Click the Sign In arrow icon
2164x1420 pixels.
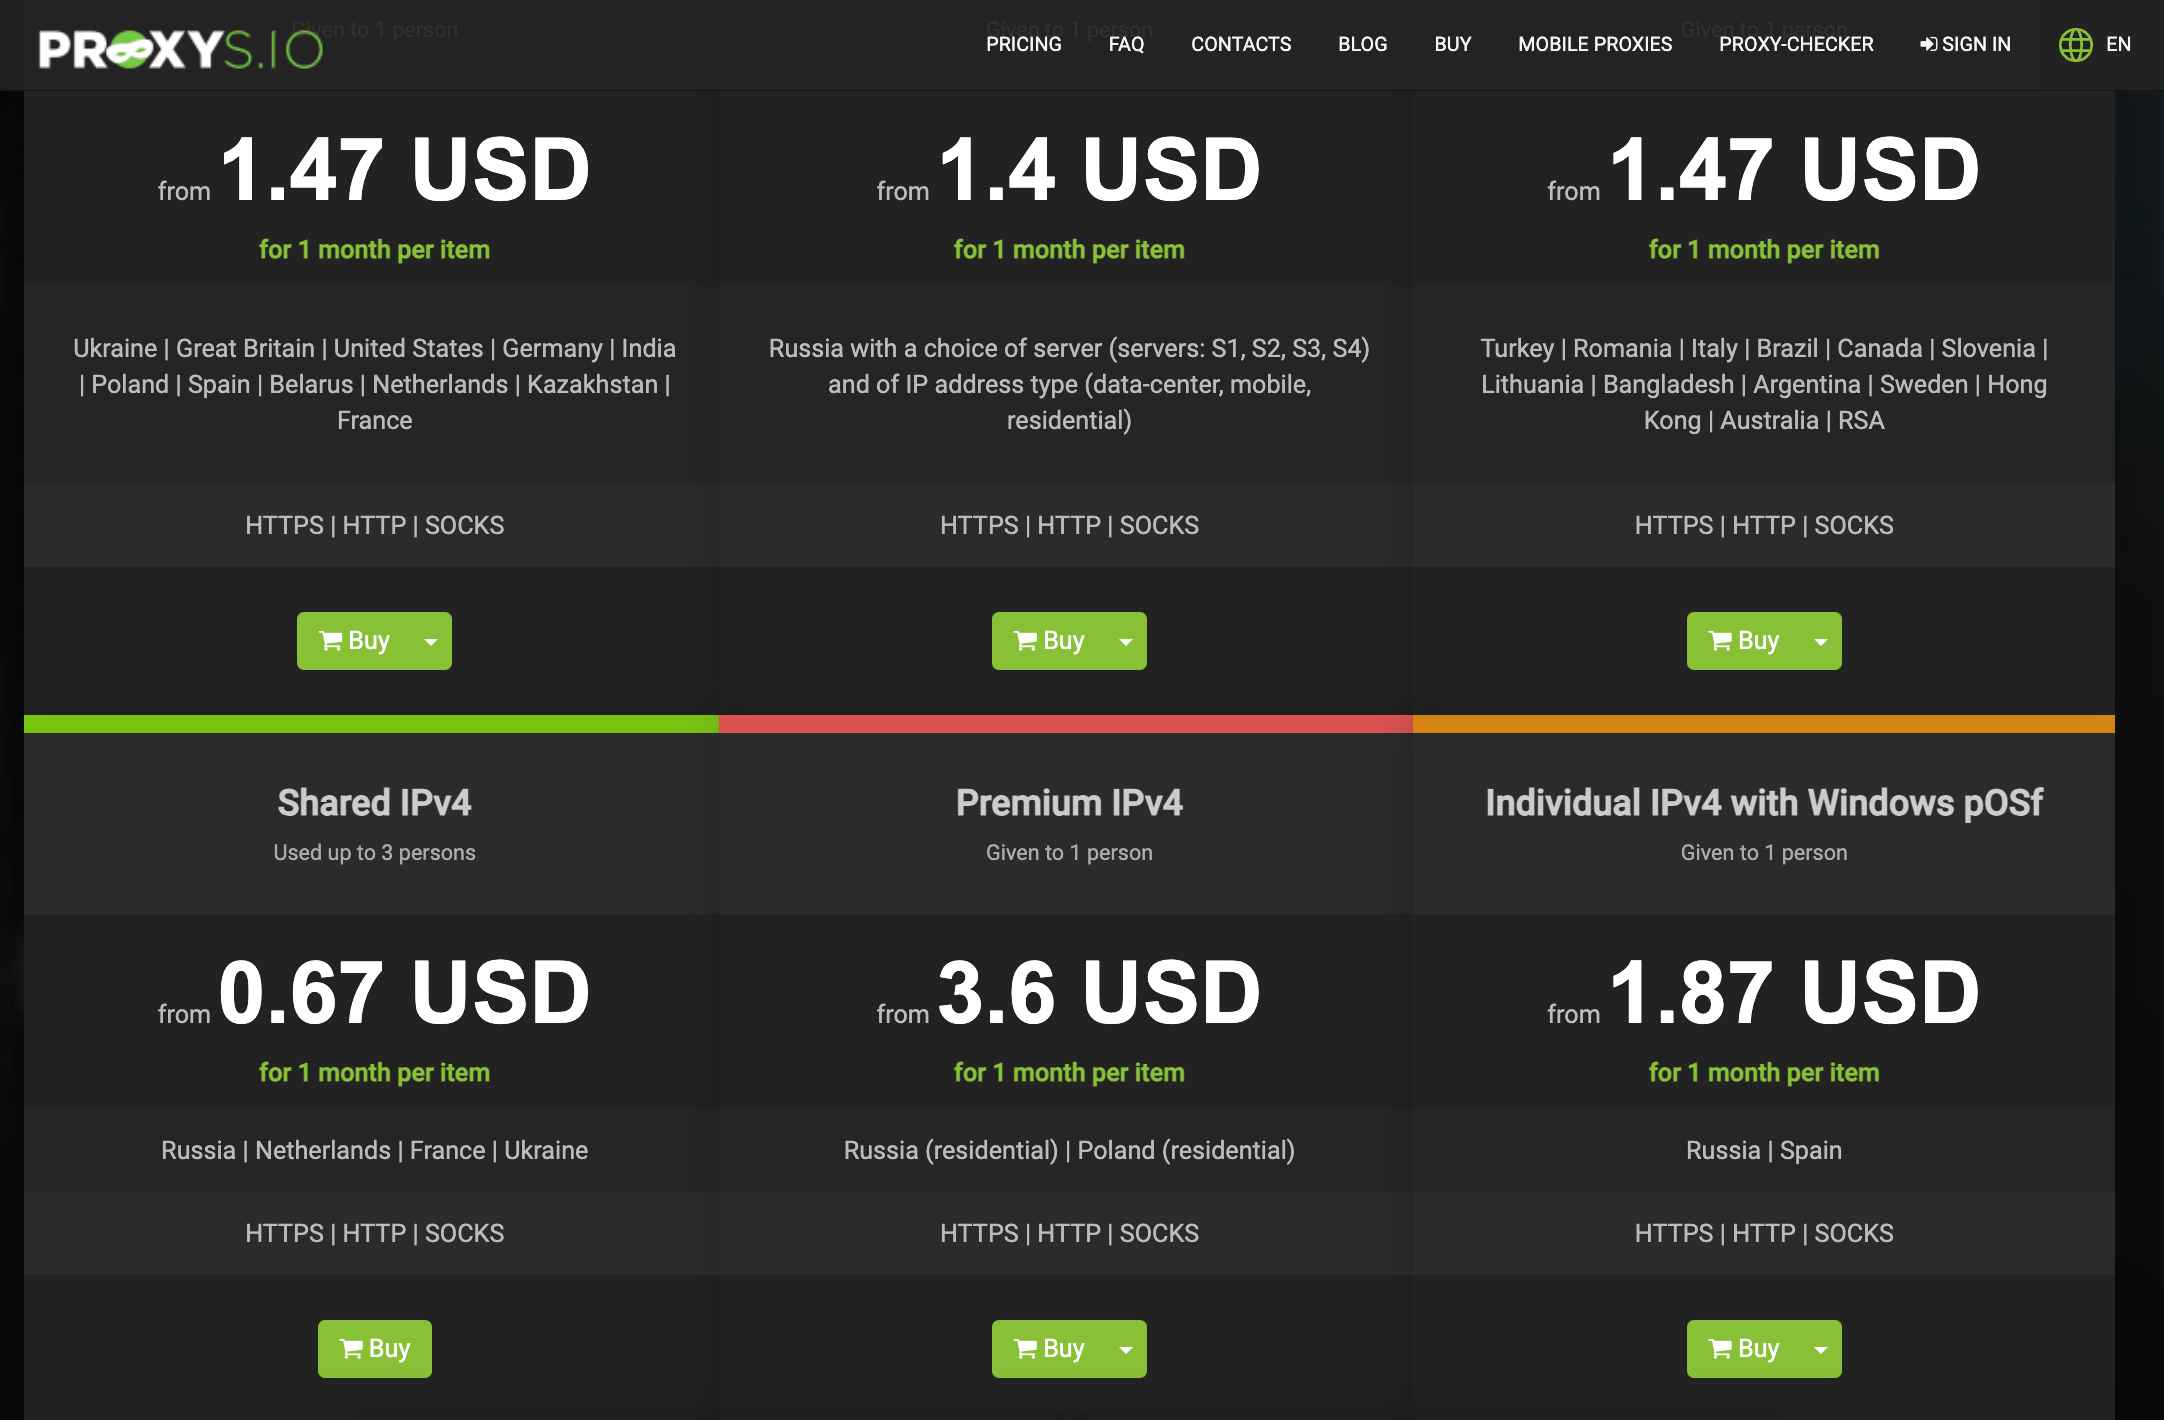[1928, 45]
